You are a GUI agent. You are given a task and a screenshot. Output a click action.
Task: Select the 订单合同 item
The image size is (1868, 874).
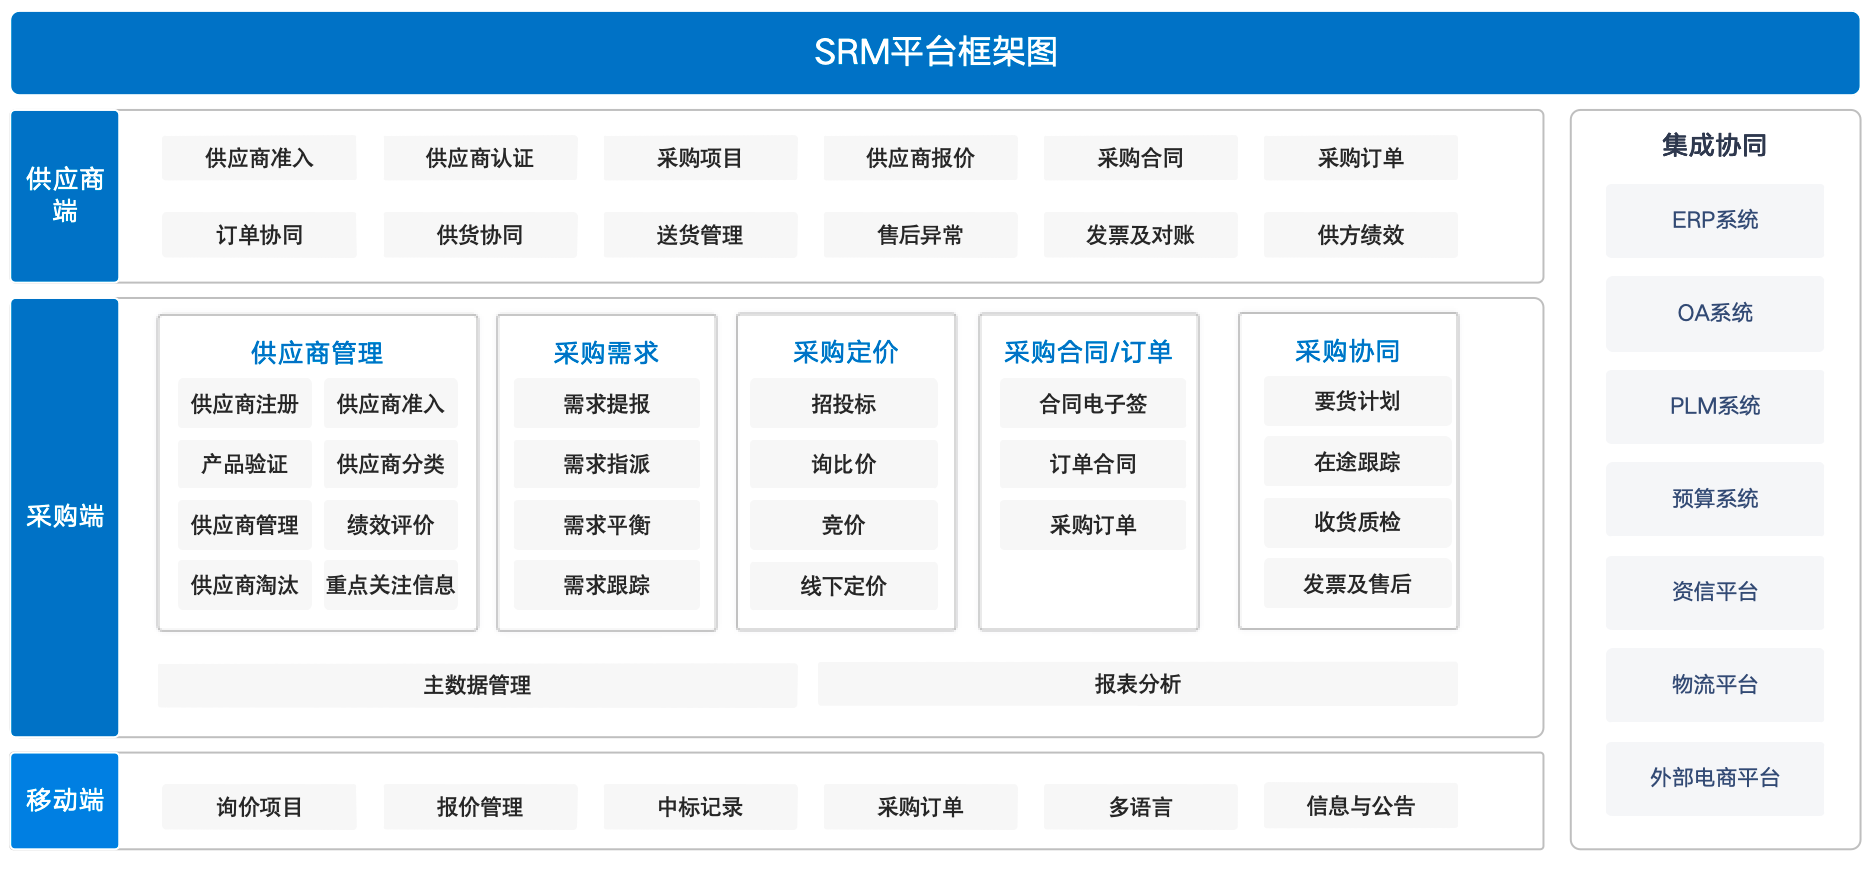(x=1093, y=464)
